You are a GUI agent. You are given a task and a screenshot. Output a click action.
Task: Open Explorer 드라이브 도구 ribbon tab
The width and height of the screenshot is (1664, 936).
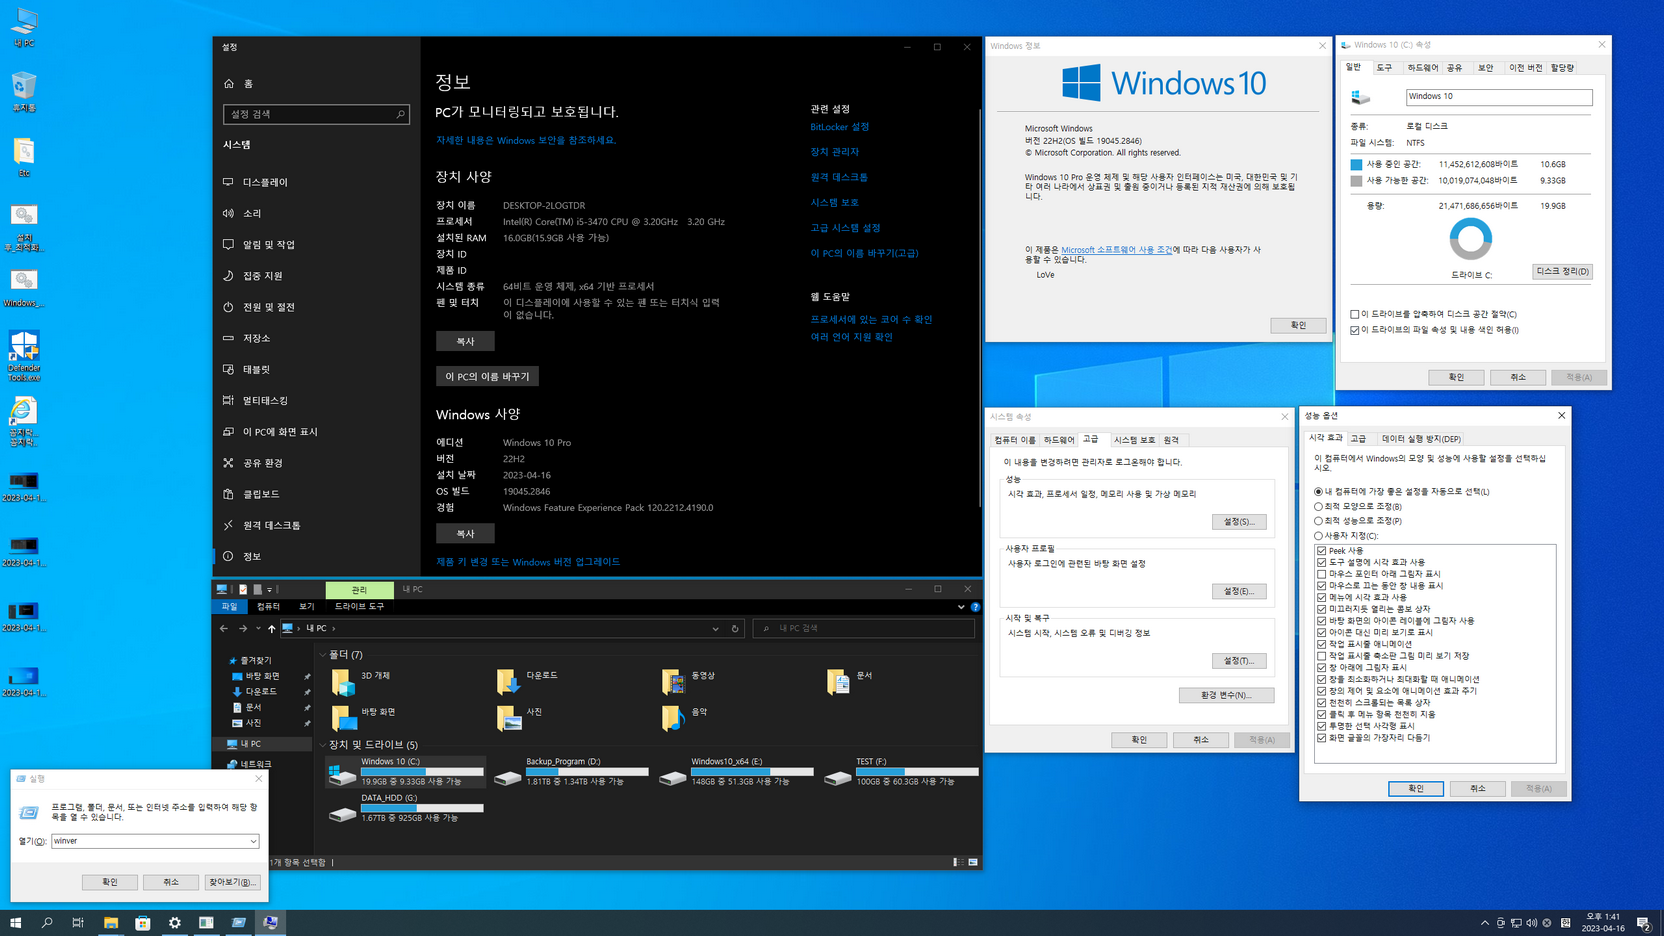[x=359, y=607]
